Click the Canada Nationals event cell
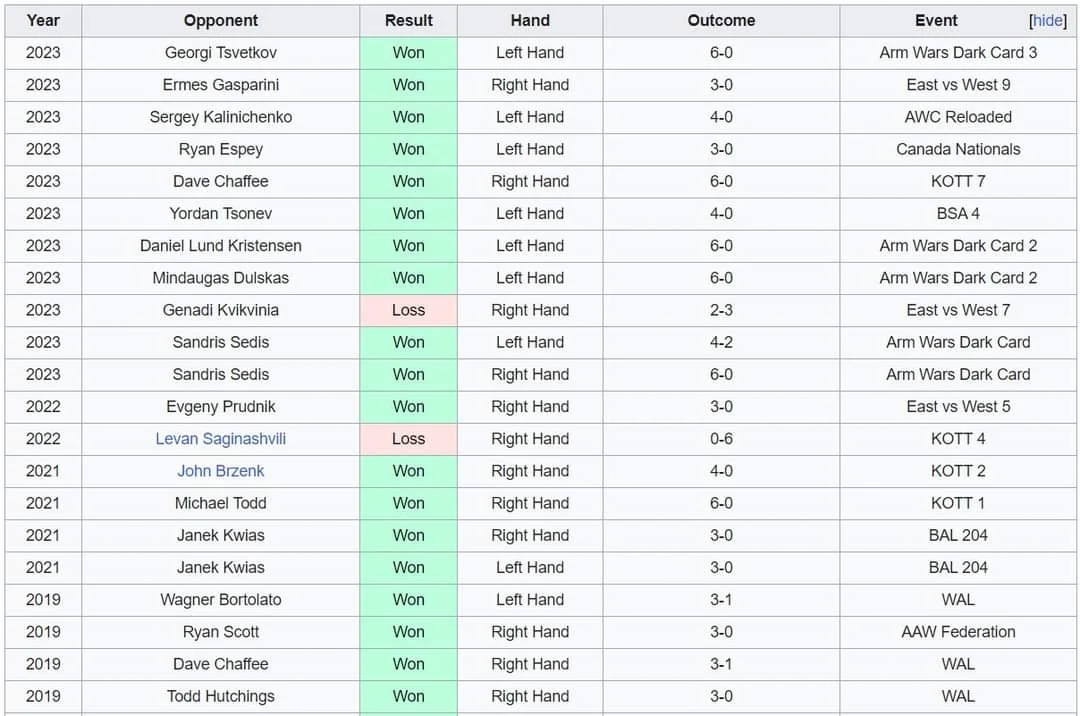This screenshot has height=716, width=1080. [x=957, y=149]
